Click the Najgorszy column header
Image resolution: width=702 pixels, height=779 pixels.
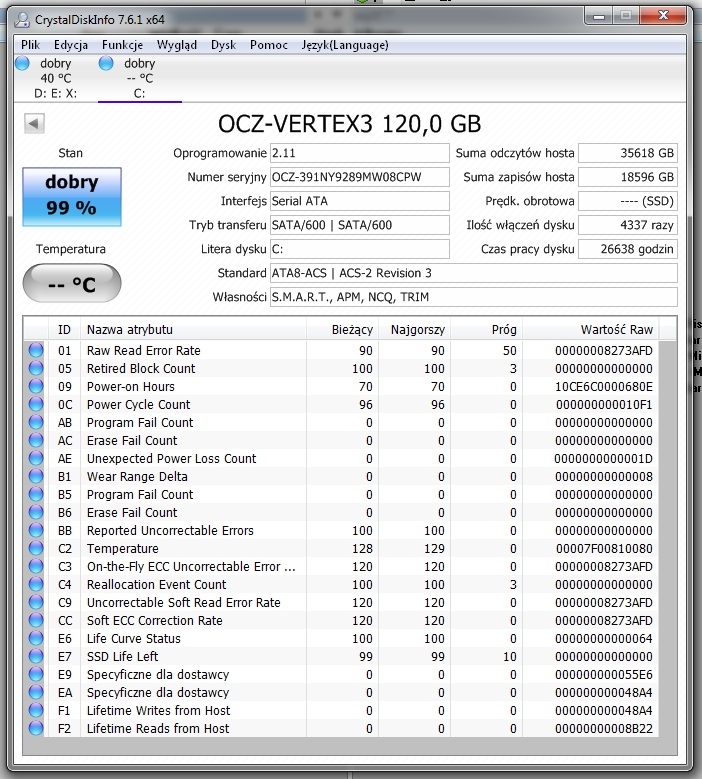pos(414,329)
